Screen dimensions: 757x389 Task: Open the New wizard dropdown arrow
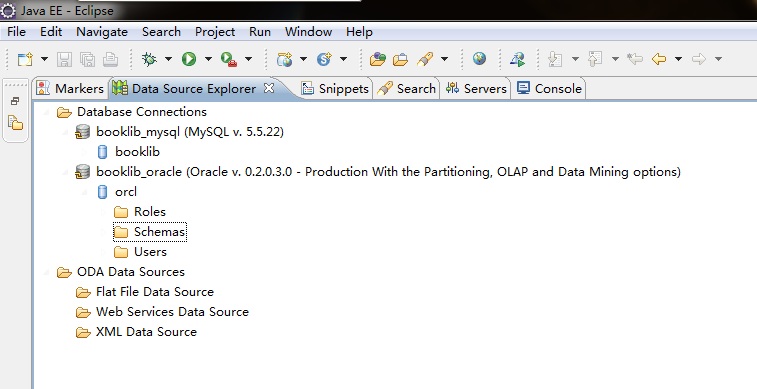tap(44, 59)
